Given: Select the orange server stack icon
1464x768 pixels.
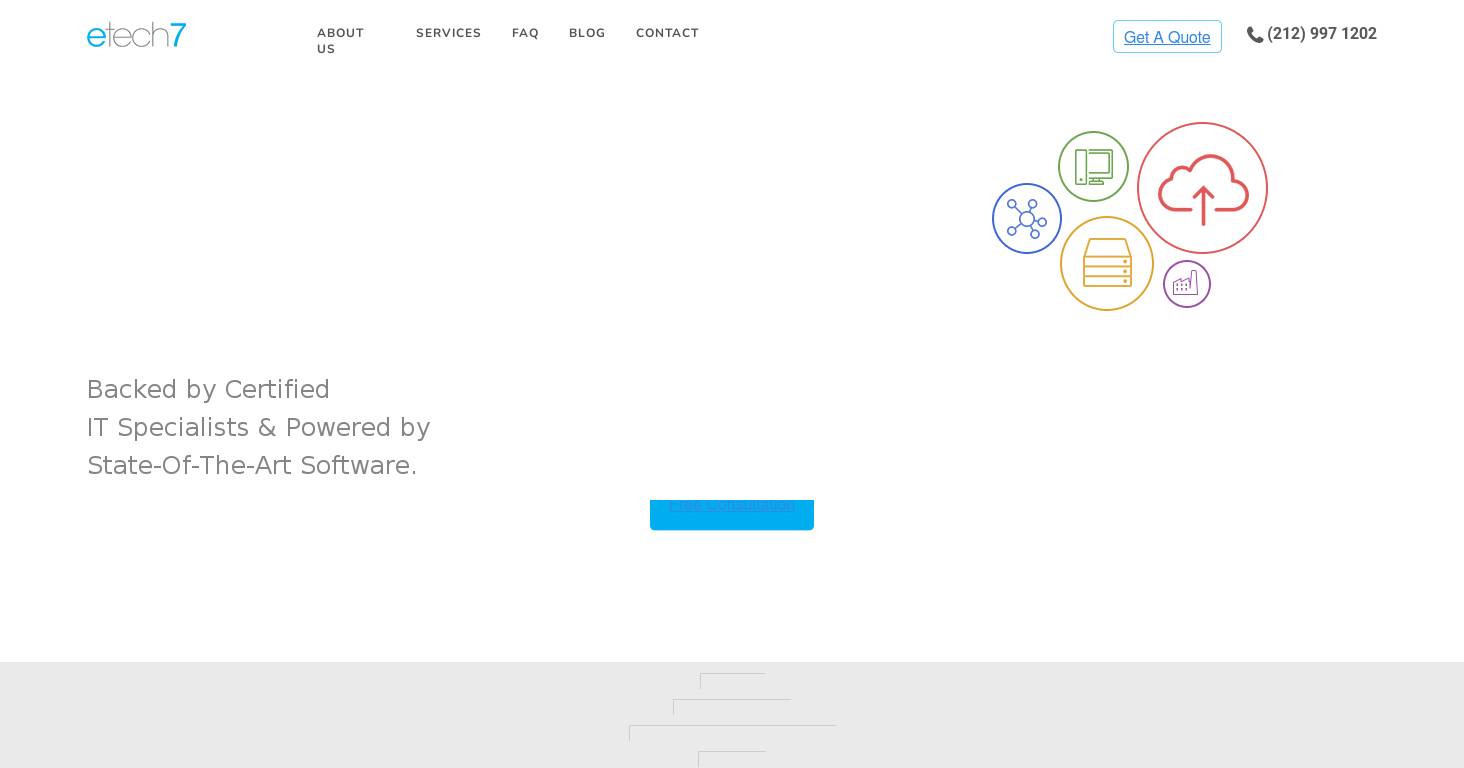Looking at the screenshot, I should tap(1106, 264).
